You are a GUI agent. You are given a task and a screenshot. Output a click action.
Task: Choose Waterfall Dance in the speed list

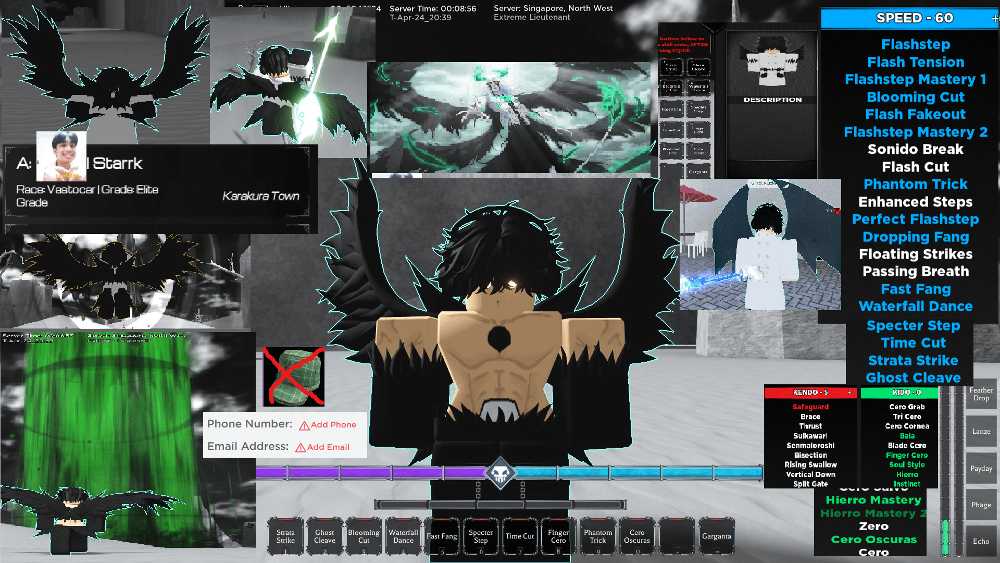[915, 307]
